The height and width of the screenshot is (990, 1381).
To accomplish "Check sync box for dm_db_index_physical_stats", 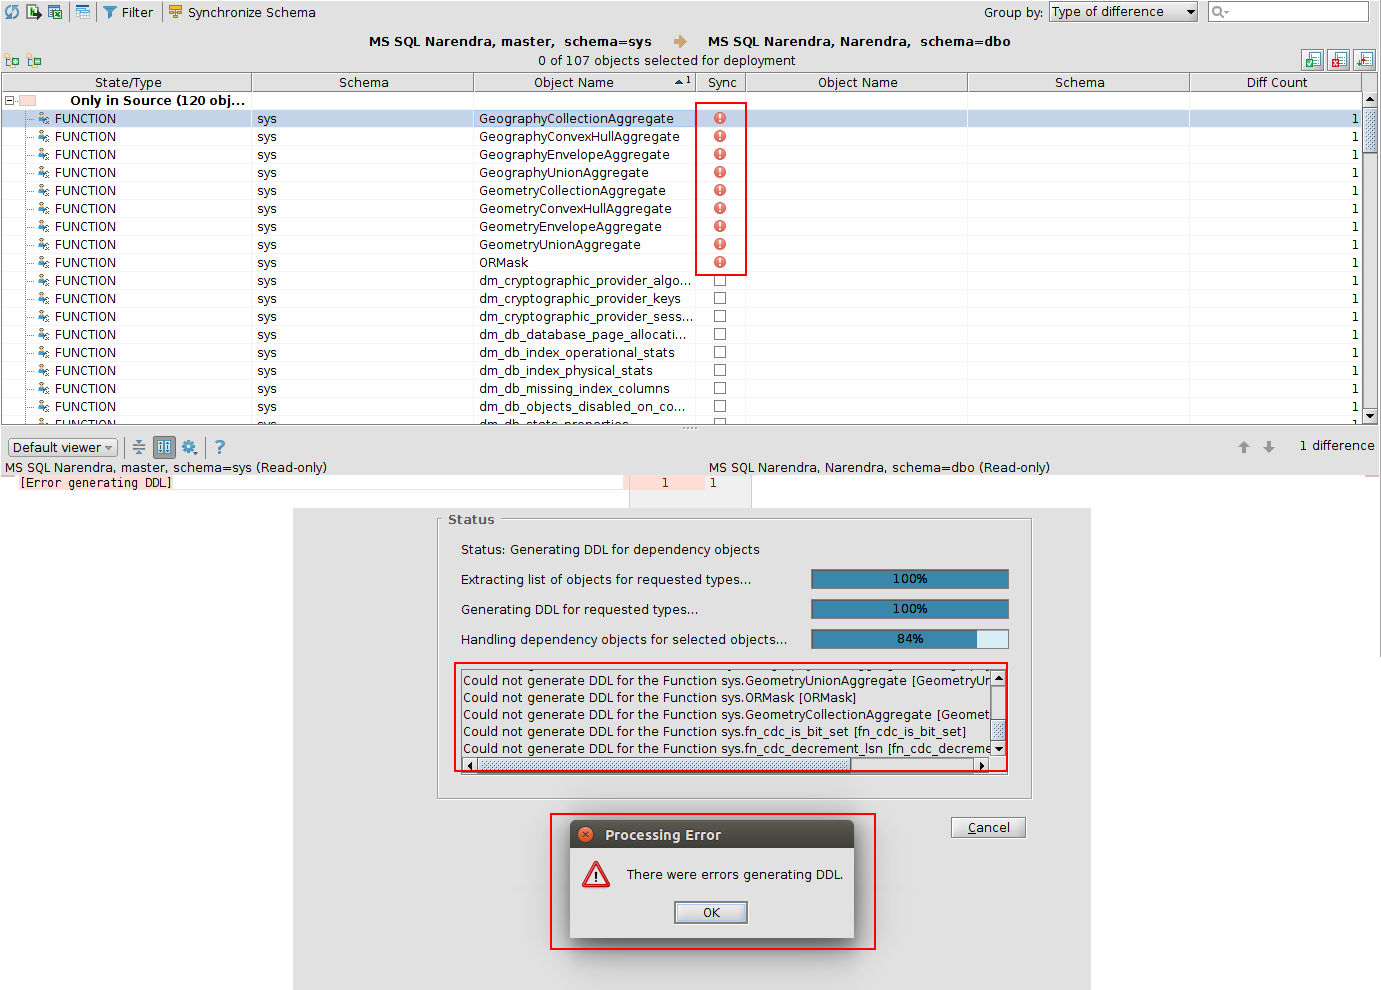I will pyautogui.click(x=720, y=370).
